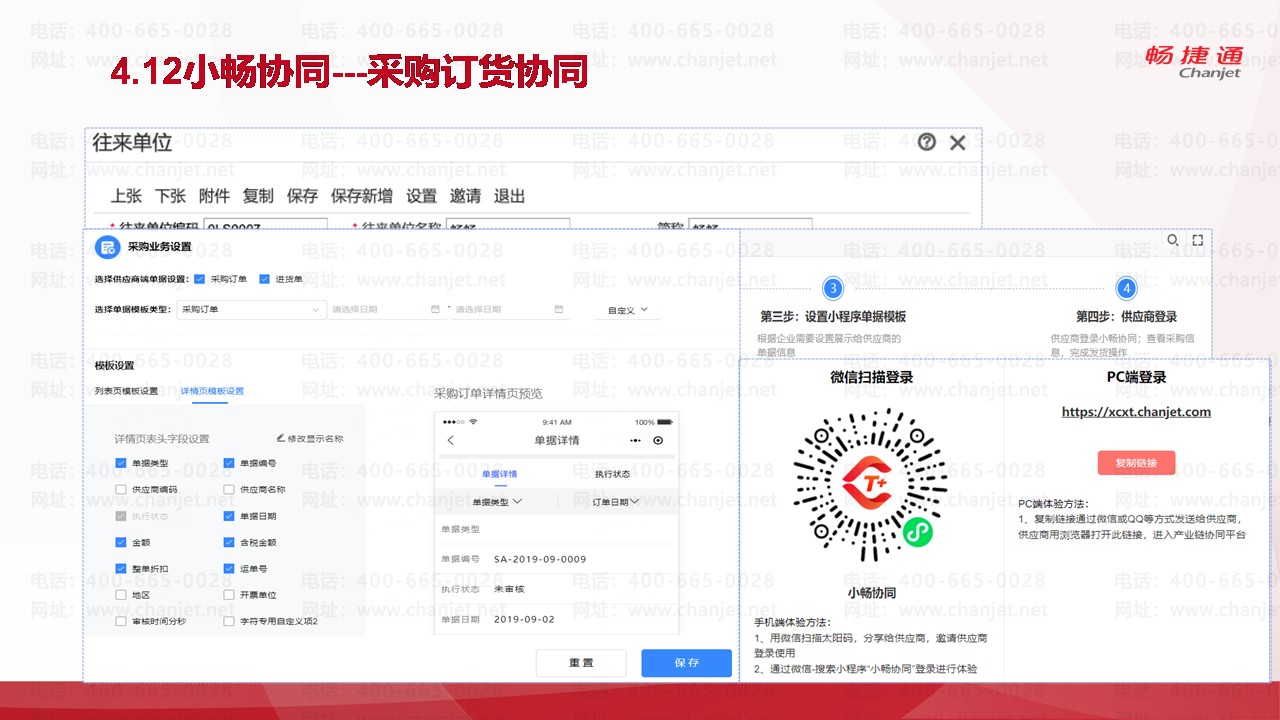Enable the 审核时间分秒 checkbox
Viewport: 1280px width, 720px height.
tap(121, 621)
